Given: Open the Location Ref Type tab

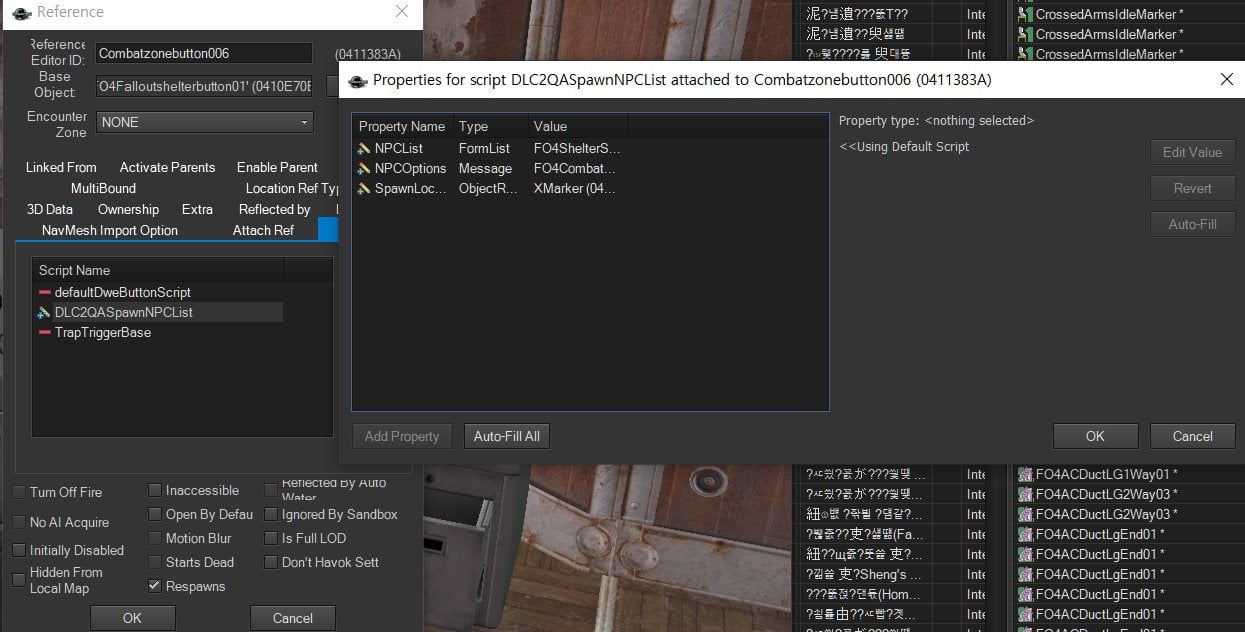Looking at the screenshot, I should tap(292, 188).
